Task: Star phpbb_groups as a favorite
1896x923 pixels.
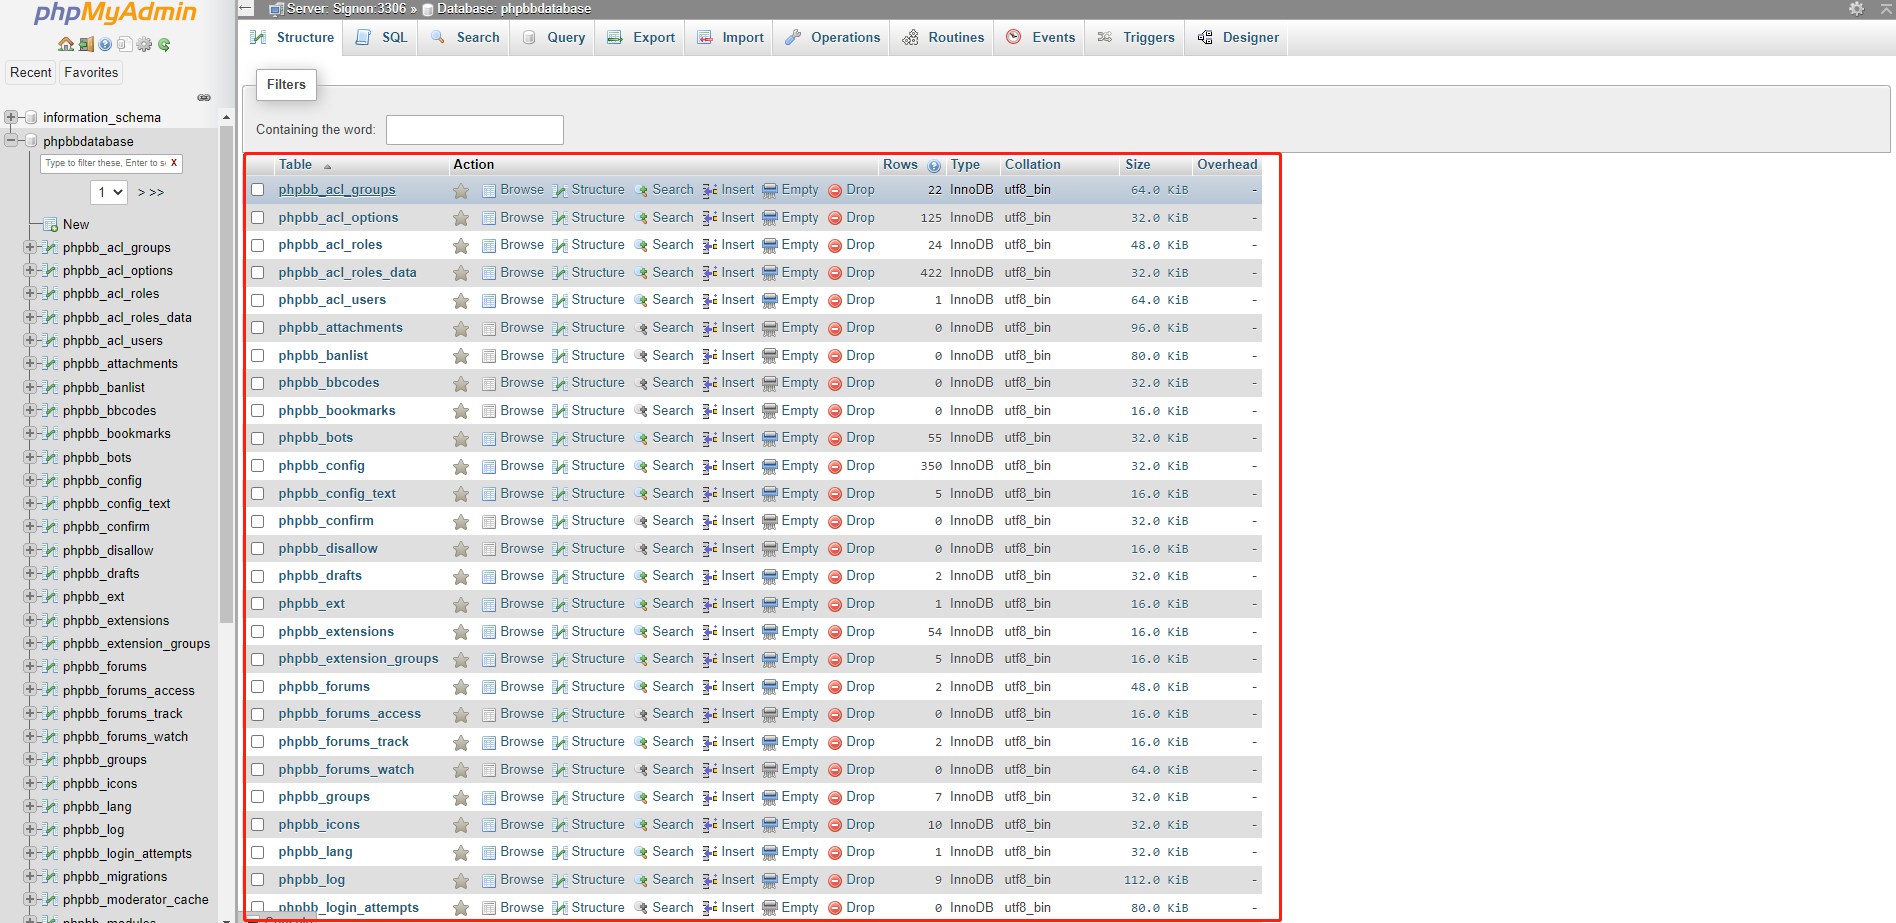Action: point(461,798)
